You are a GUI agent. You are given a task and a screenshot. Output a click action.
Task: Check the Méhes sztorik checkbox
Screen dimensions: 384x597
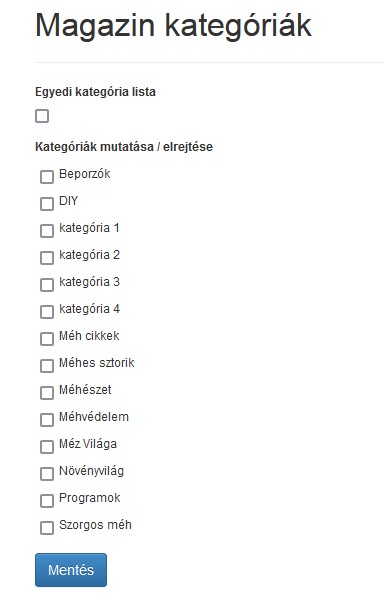pos(47,366)
